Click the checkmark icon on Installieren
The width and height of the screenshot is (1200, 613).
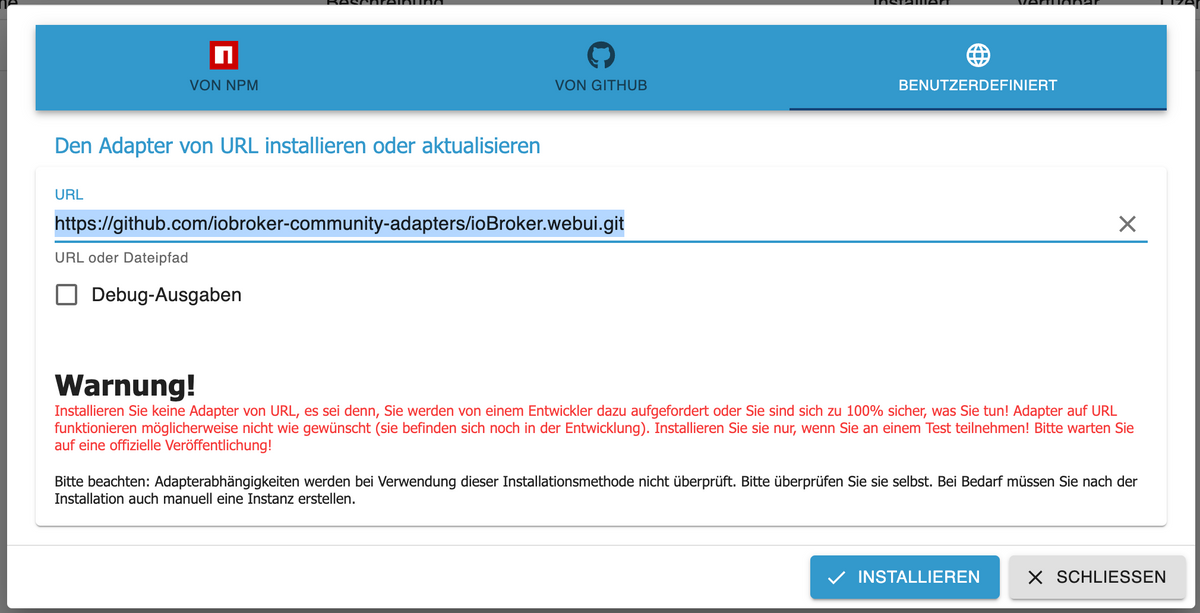[837, 577]
